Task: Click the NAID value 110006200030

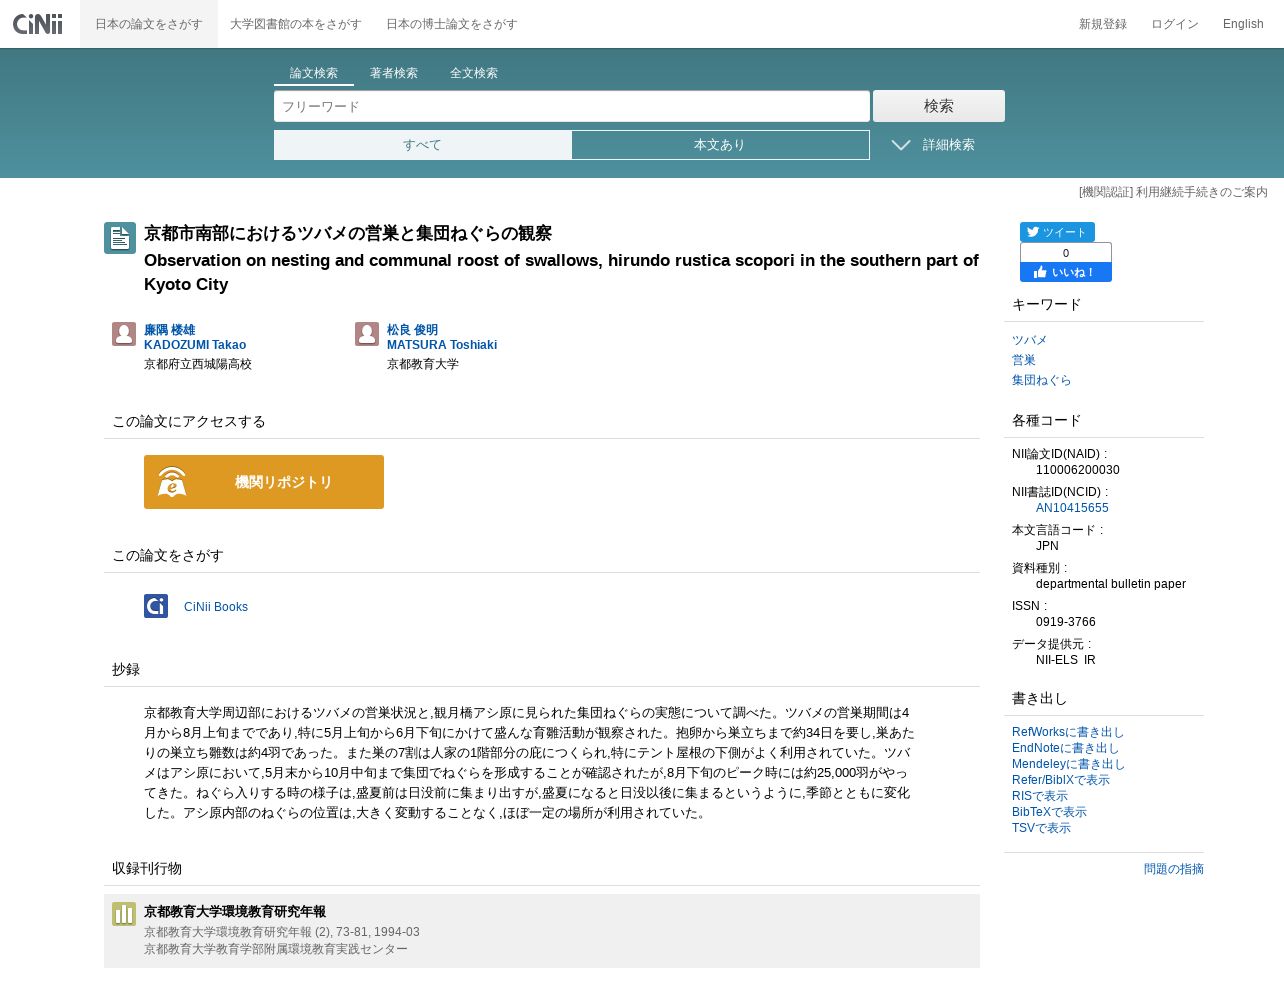Action: (x=1078, y=470)
